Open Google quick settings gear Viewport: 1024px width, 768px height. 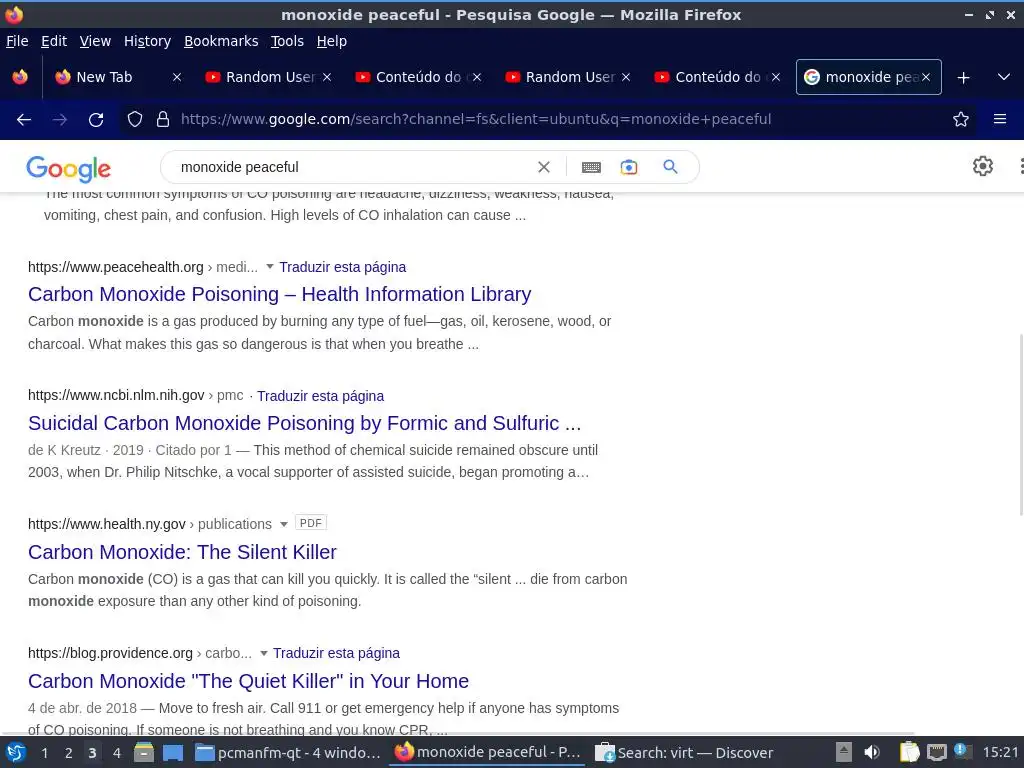983,166
